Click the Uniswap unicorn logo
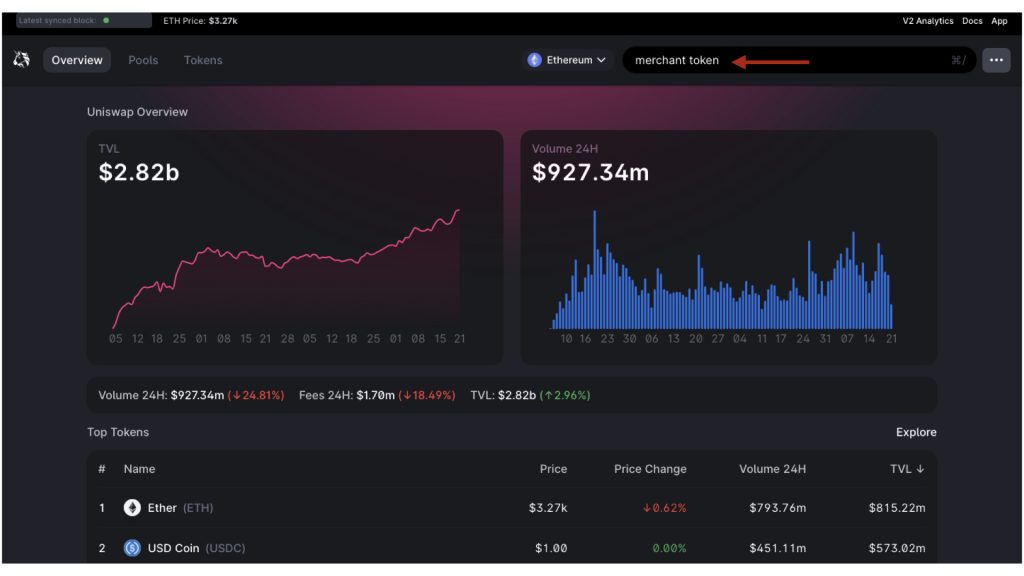The width and height of the screenshot is (1024, 576). tap(22, 59)
